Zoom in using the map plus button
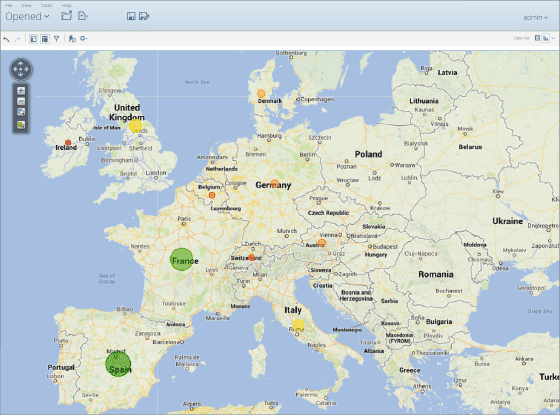 click(x=21, y=91)
